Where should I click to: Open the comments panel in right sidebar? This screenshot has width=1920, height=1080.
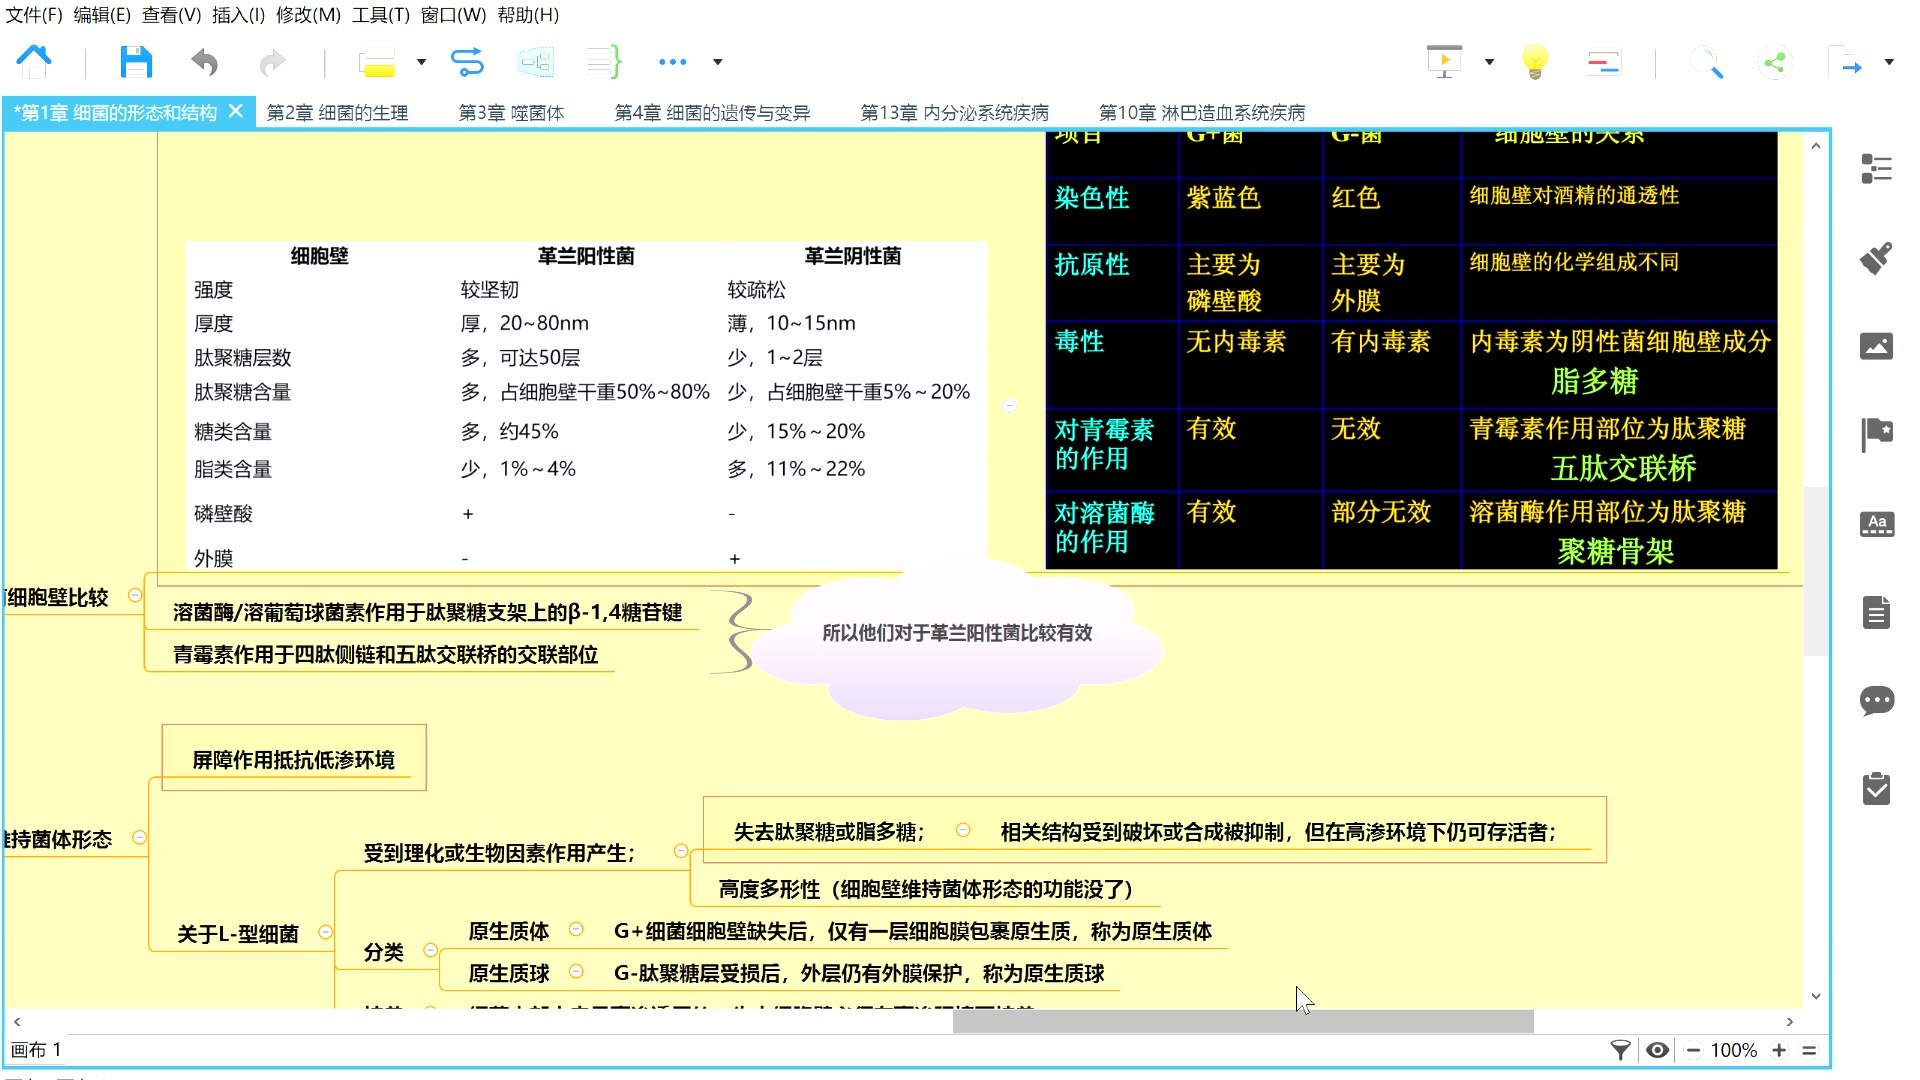[1876, 700]
